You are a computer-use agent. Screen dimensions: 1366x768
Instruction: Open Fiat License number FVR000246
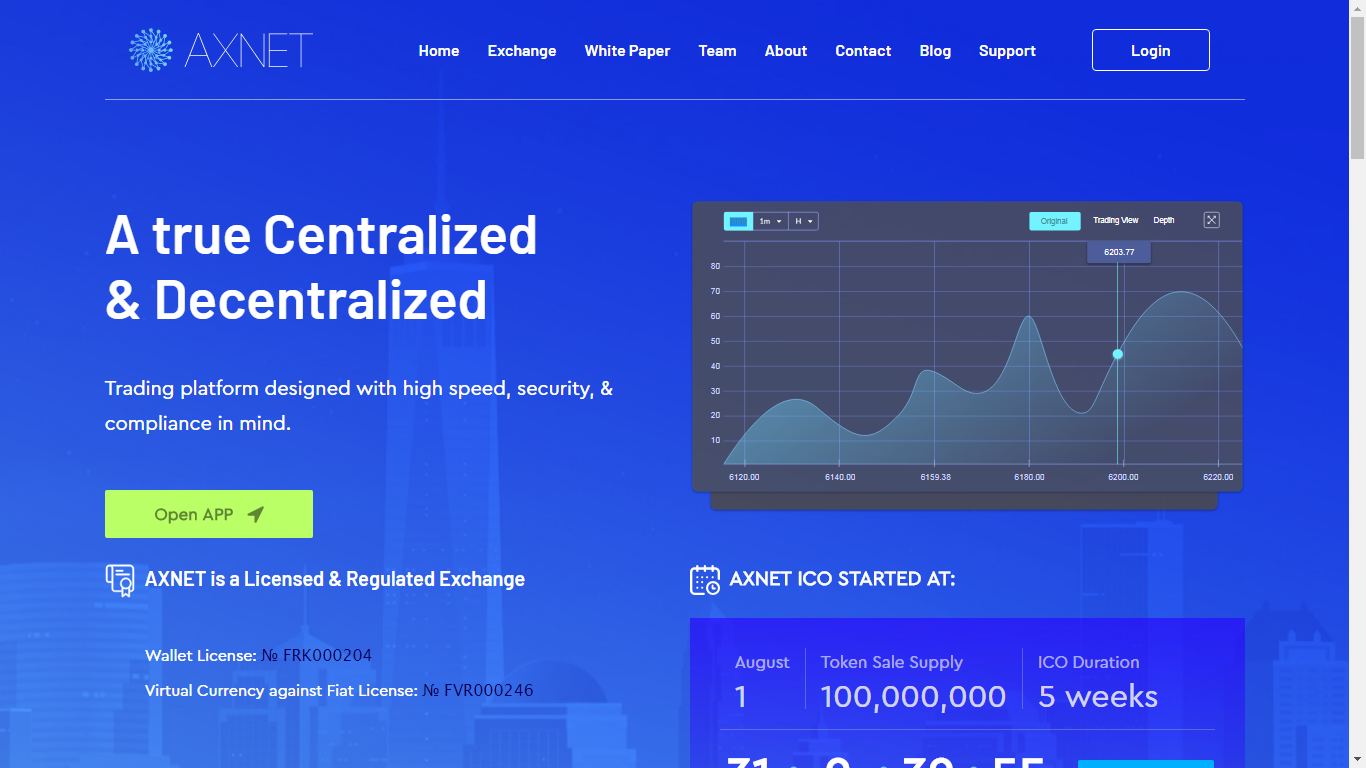[478, 690]
